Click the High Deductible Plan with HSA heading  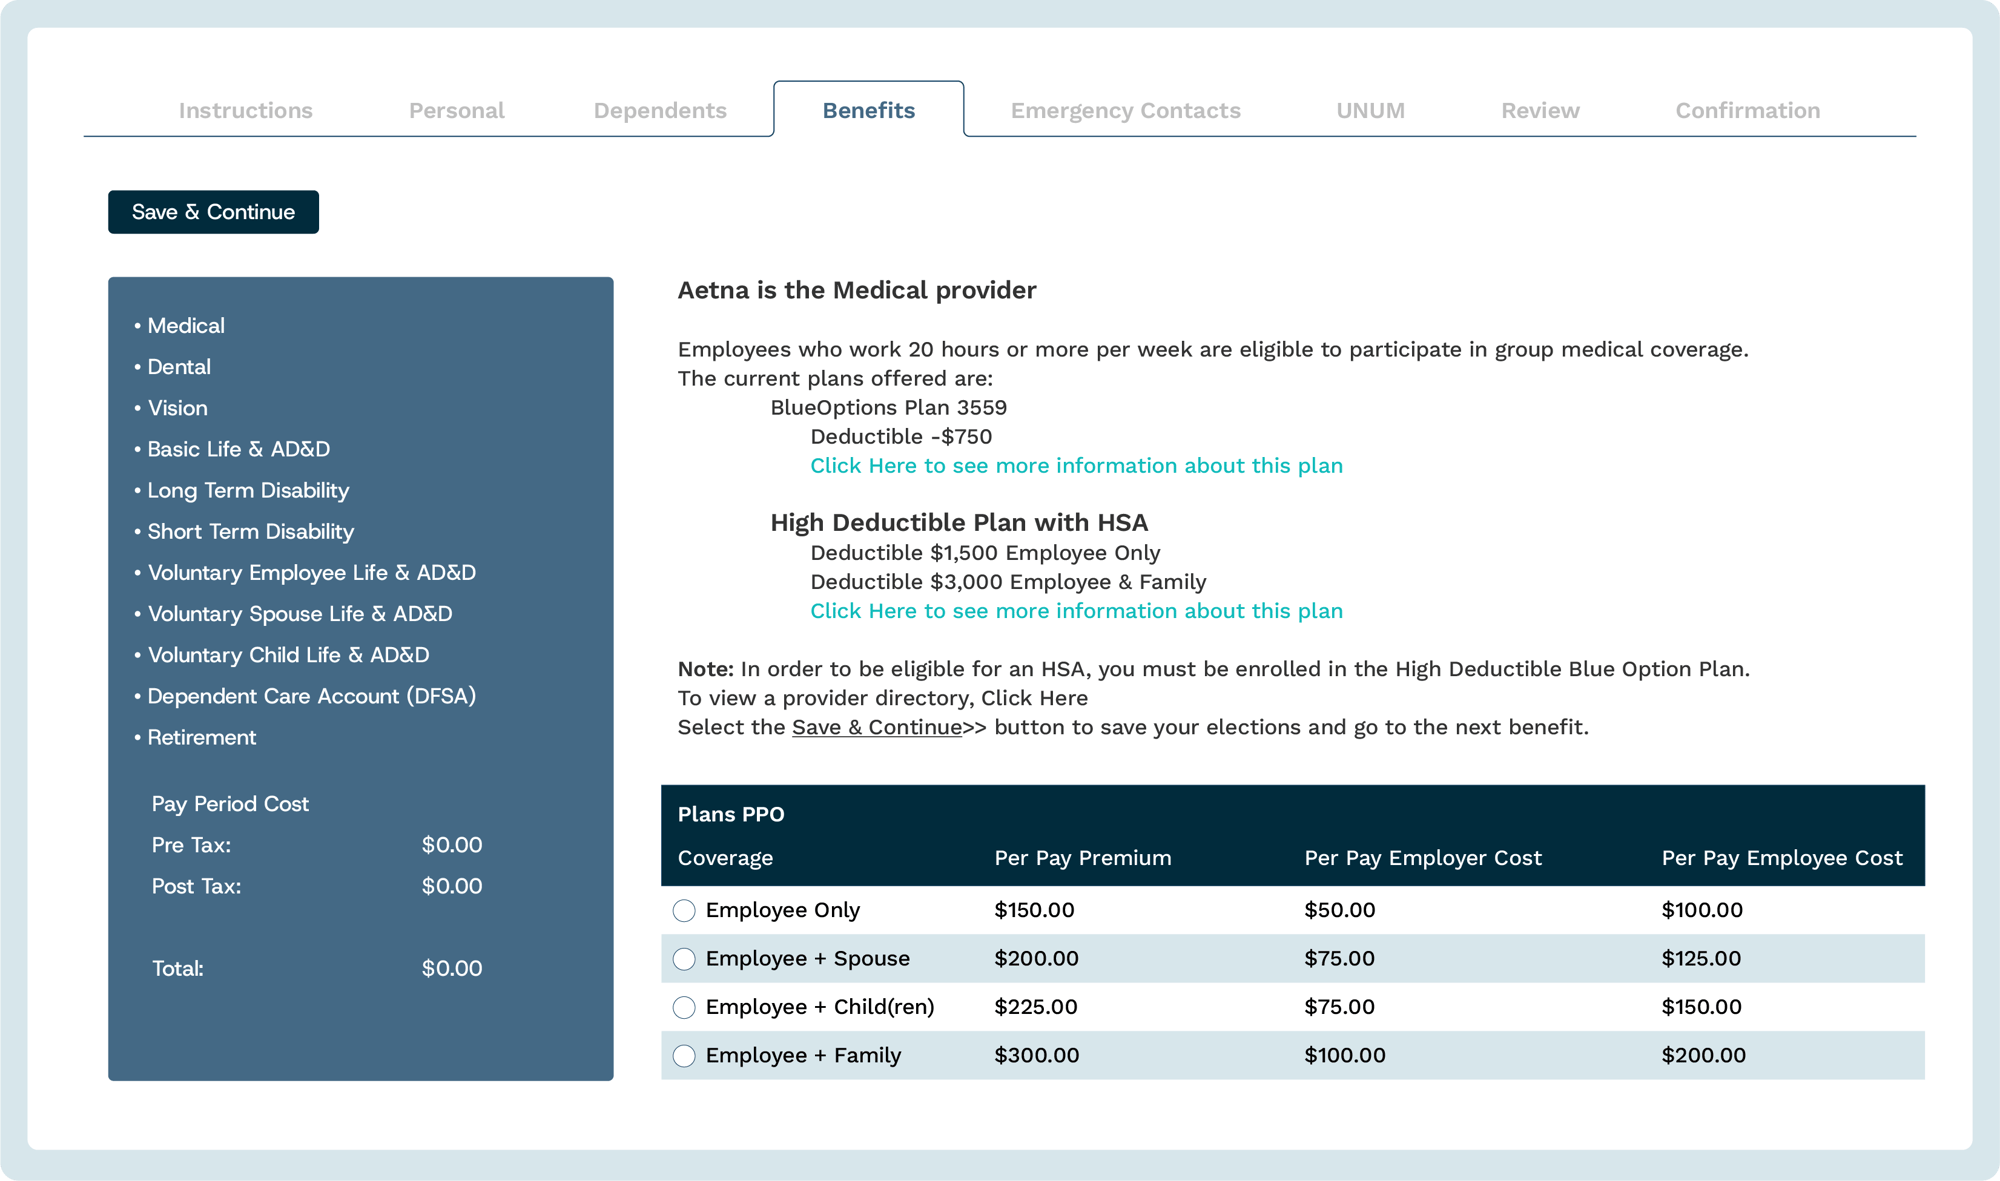pyautogui.click(x=959, y=522)
